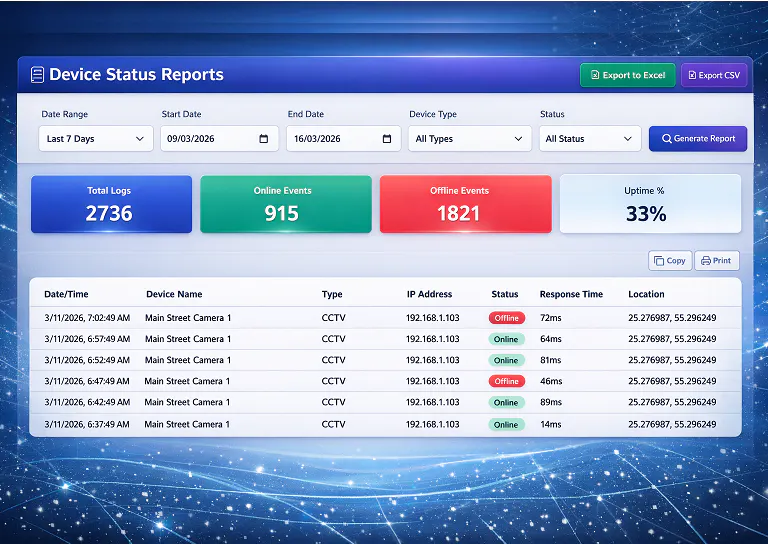Open the Start Date calendar picker icon
Image resolution: width=768 pixels, height=544 pixels.
264,139
